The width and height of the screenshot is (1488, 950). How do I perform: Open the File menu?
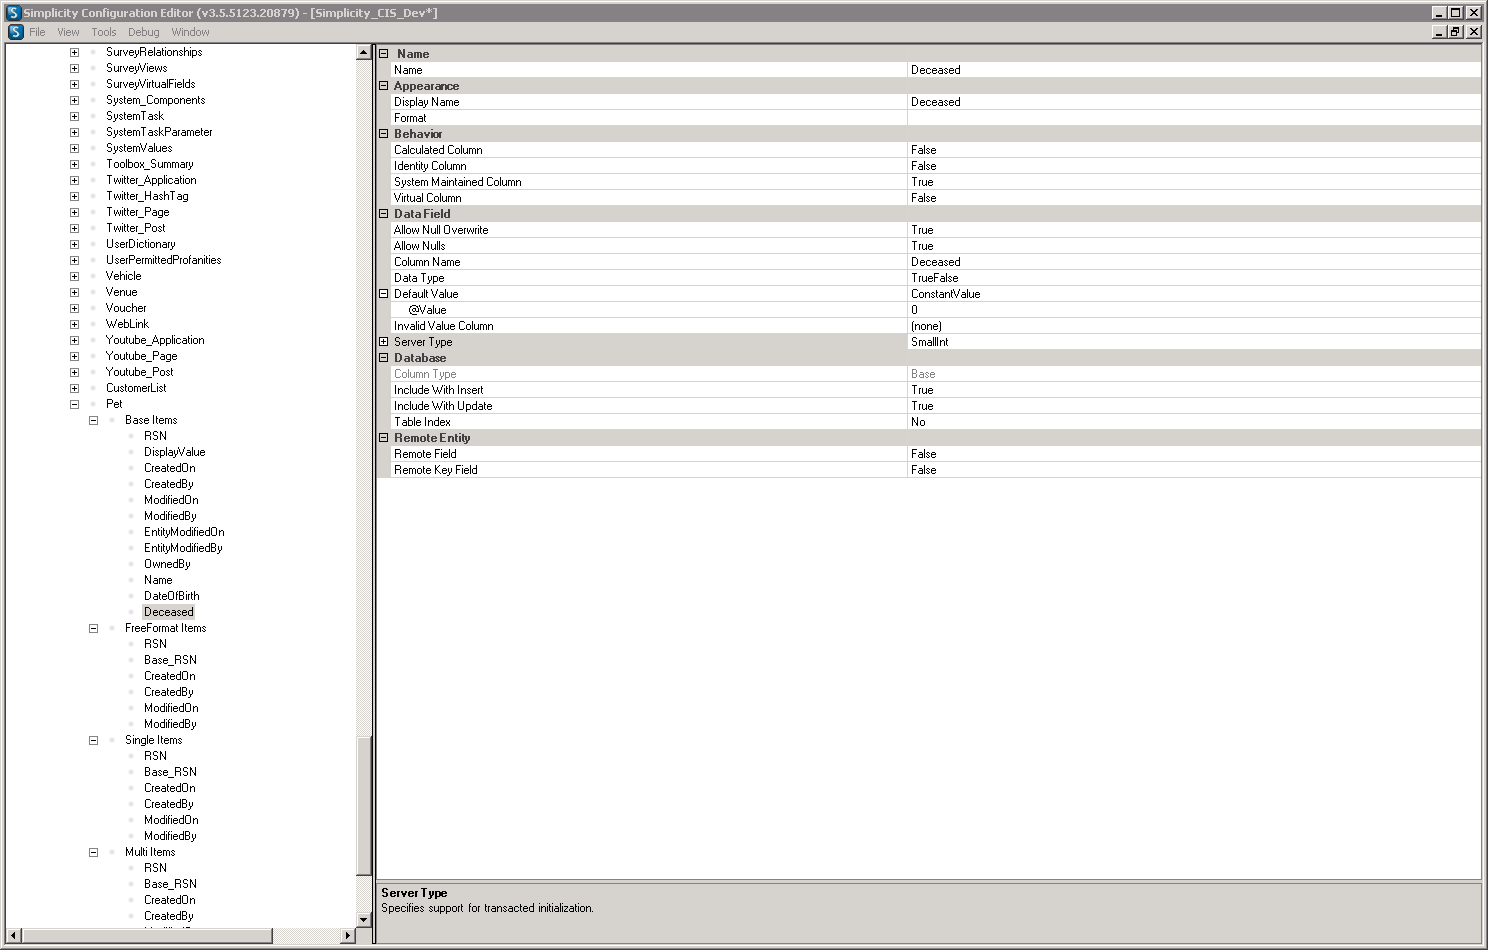(37, 32)
